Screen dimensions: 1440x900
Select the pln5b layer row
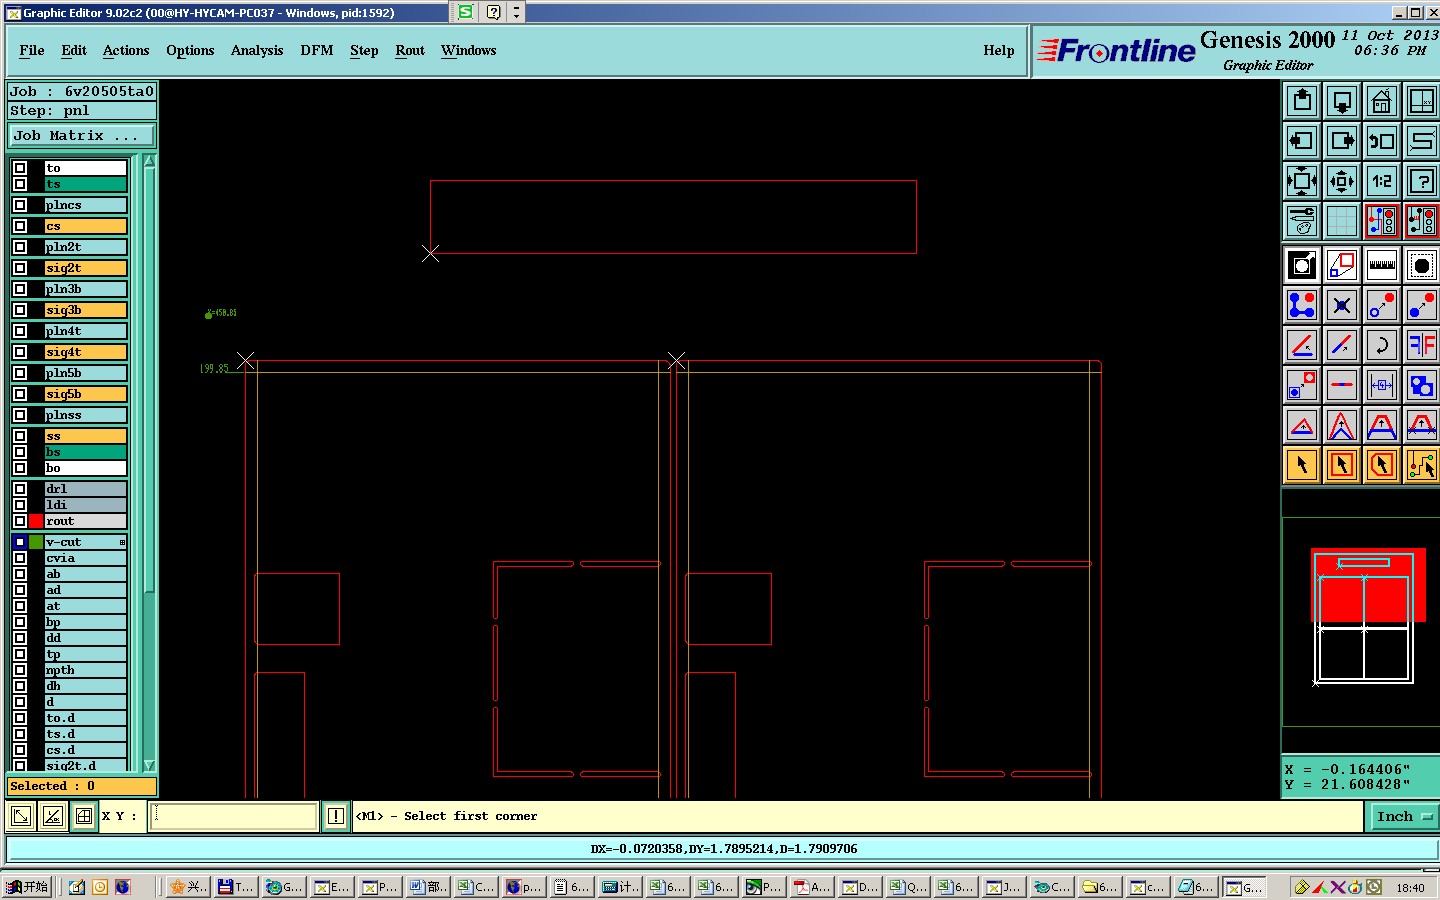tap(86, 373)
